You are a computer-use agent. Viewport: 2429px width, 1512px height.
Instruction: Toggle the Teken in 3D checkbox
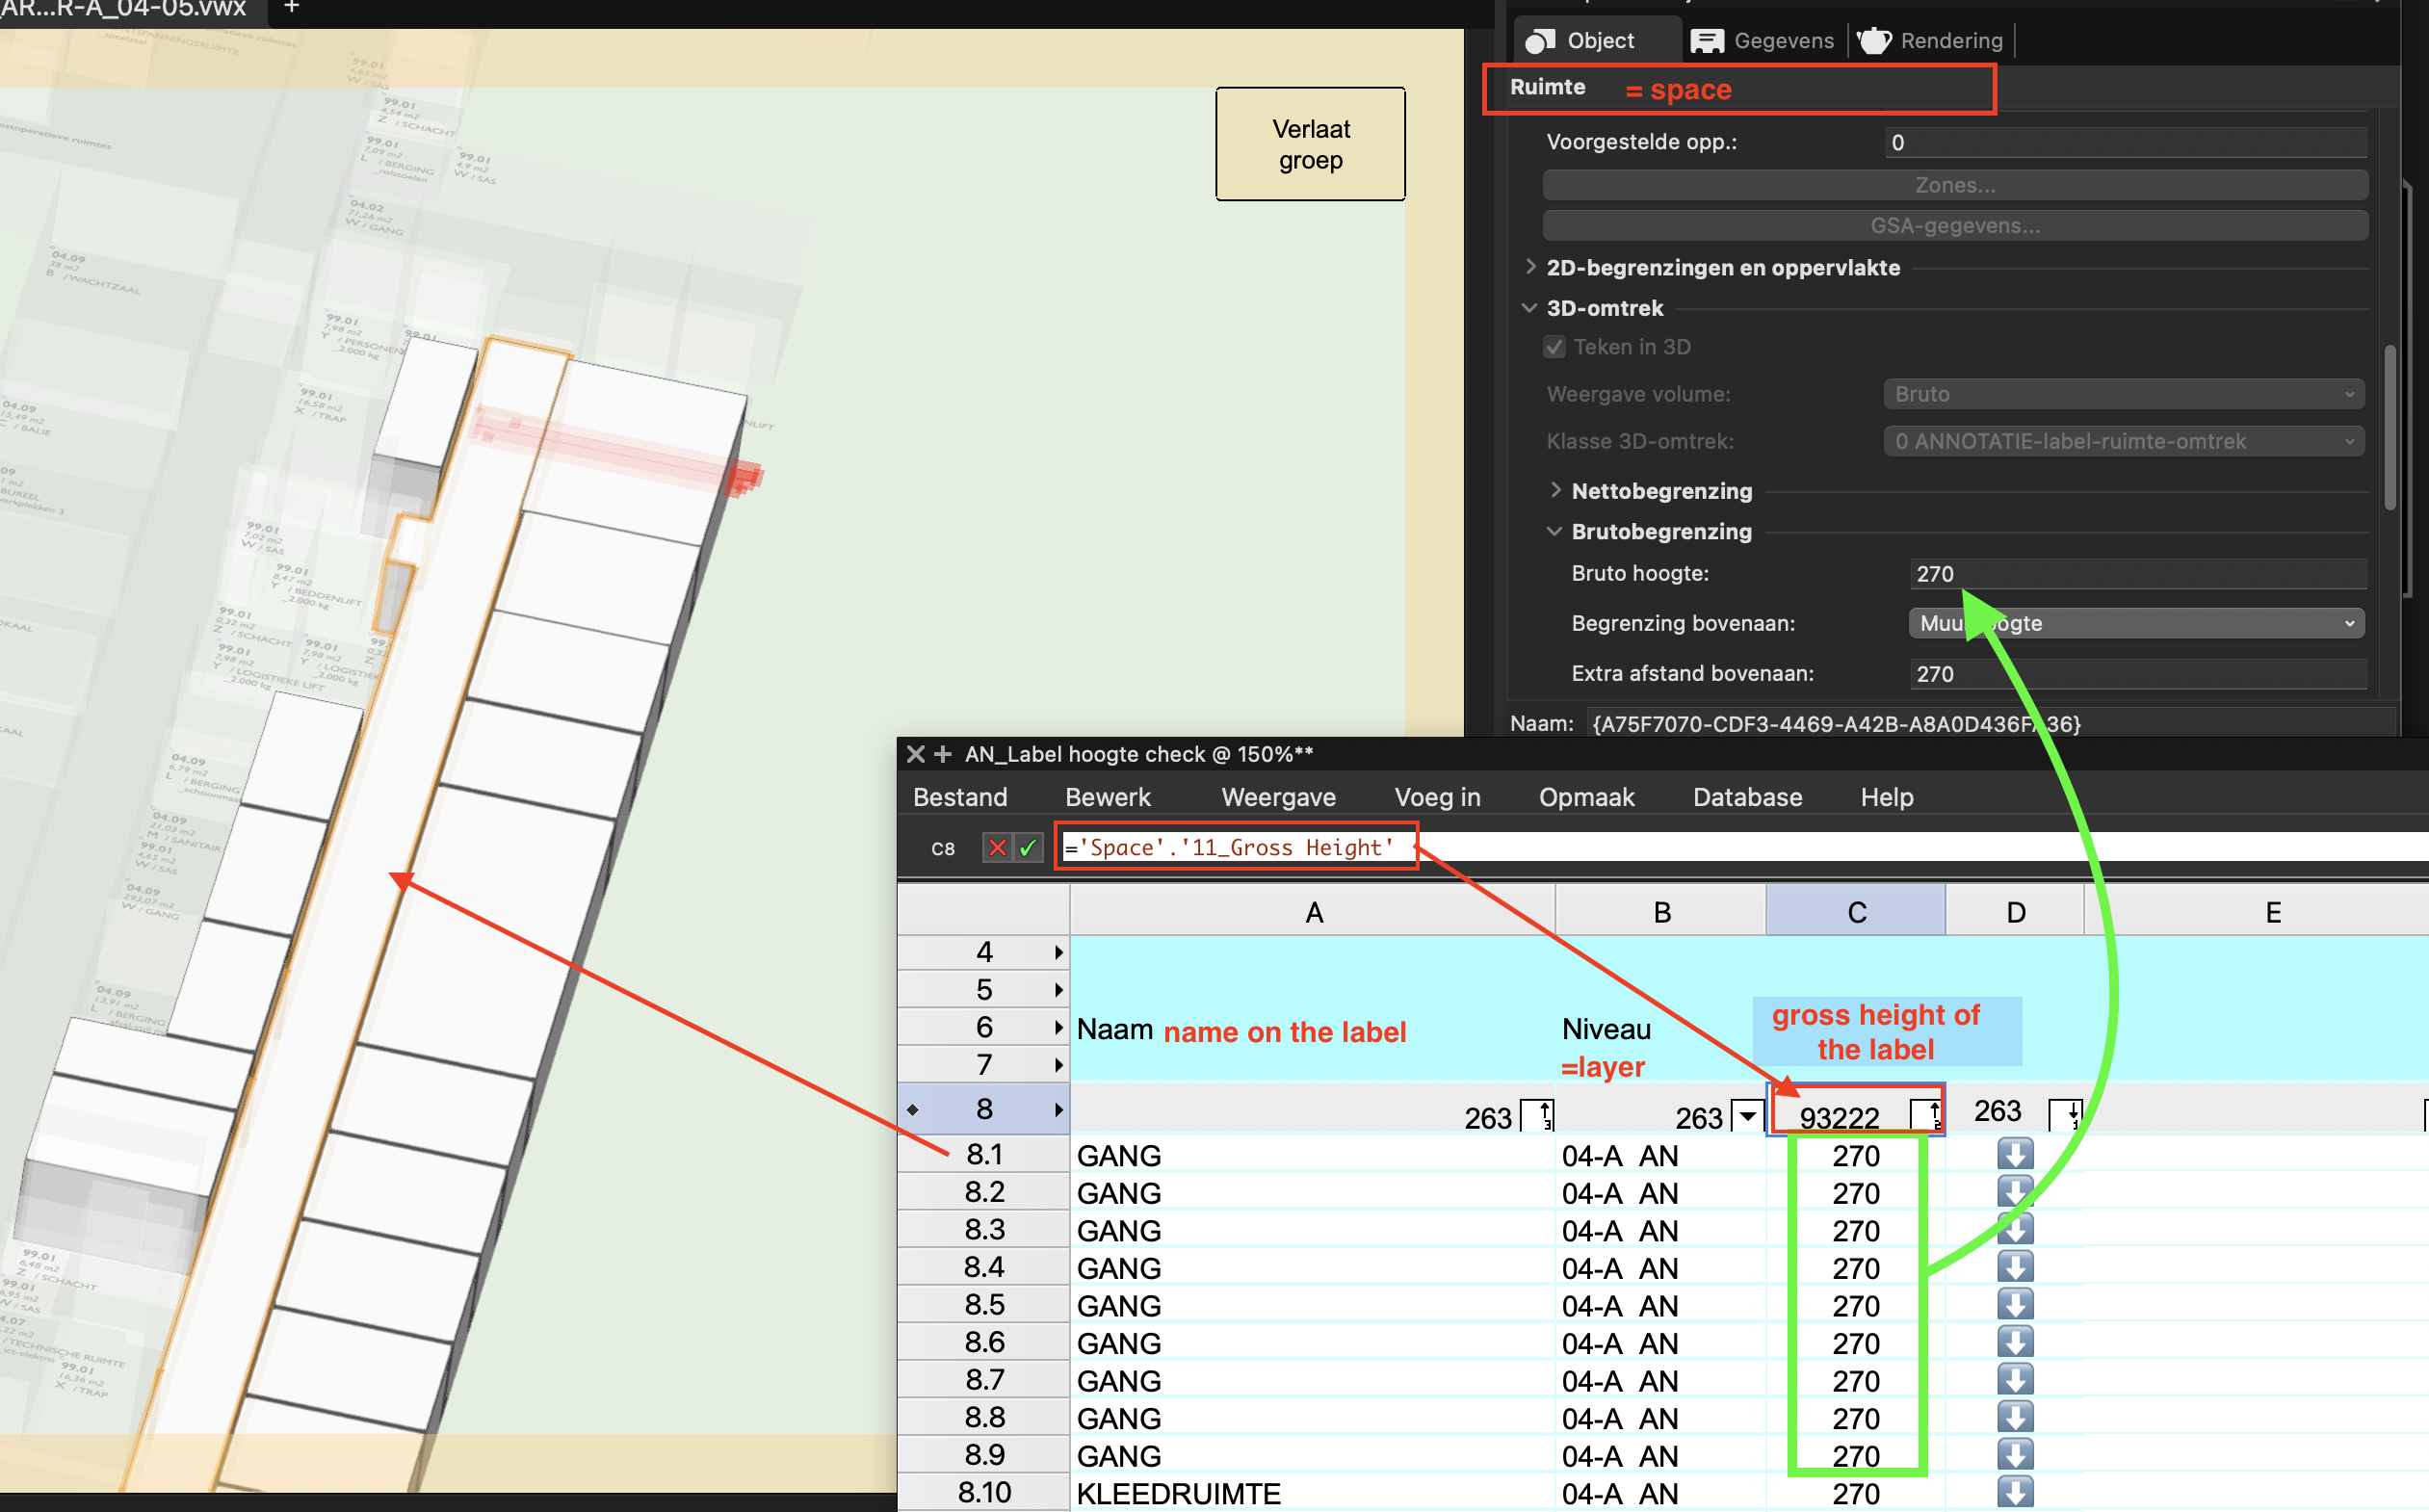click(x=1554, y=347)
